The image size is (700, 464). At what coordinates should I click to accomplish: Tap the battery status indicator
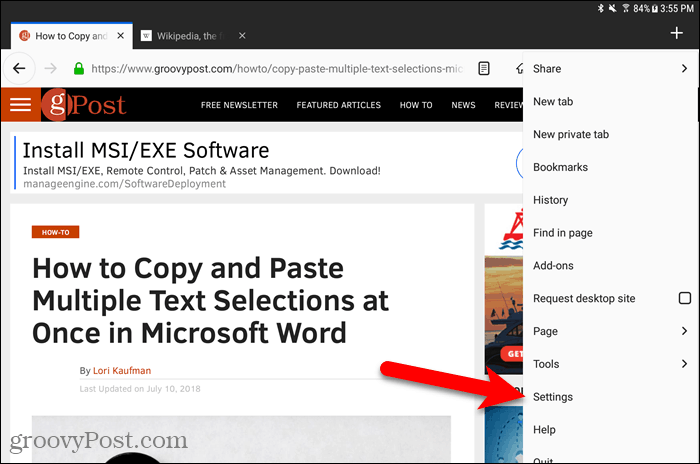click(x=655, y=8)
